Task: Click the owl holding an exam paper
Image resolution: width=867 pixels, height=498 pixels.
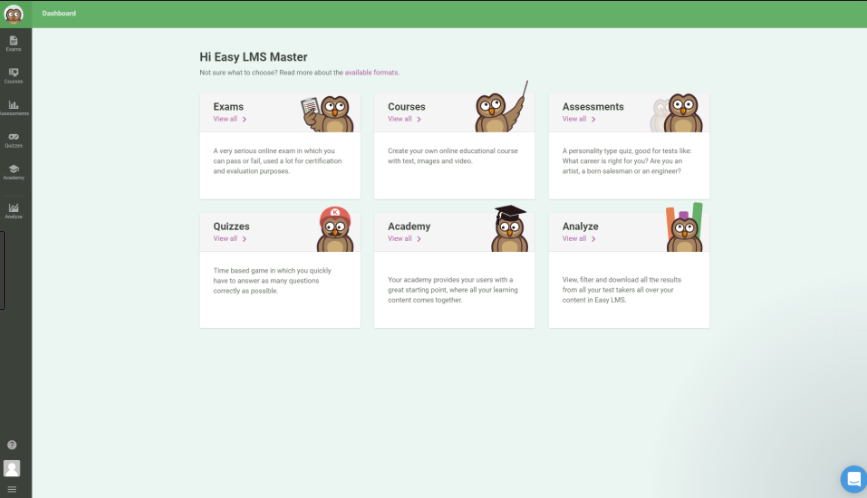Action: tap(328, 113)
